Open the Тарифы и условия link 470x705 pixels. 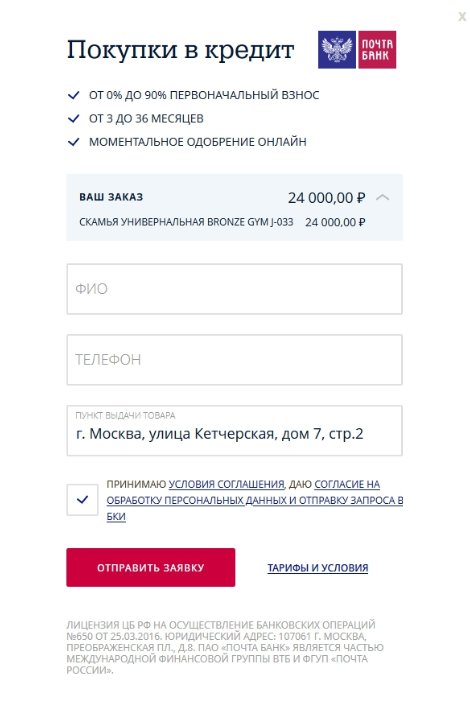coord(318,568)
